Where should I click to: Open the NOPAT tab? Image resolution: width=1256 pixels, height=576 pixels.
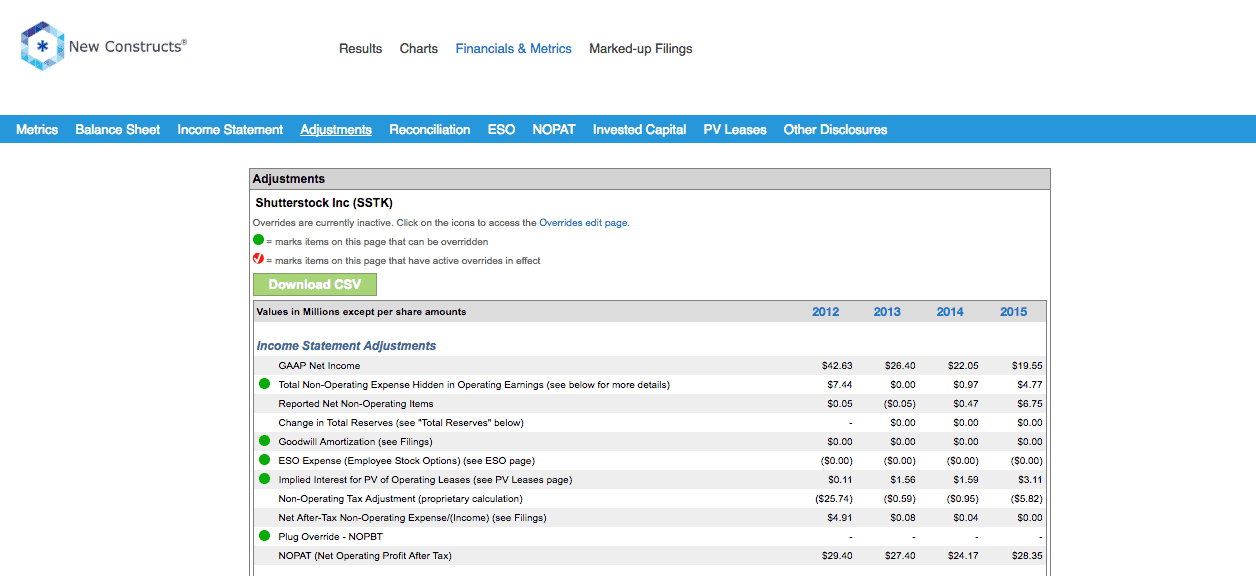[x=554, y=129]
